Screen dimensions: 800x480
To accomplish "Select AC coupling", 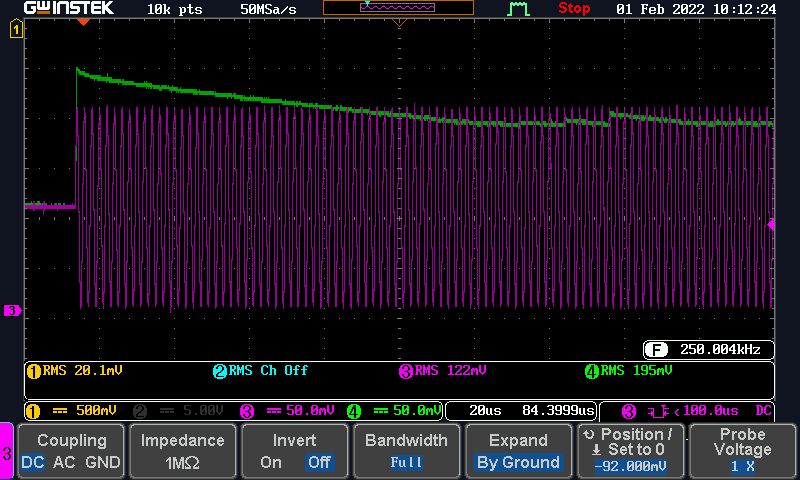I will click(64, 462).
